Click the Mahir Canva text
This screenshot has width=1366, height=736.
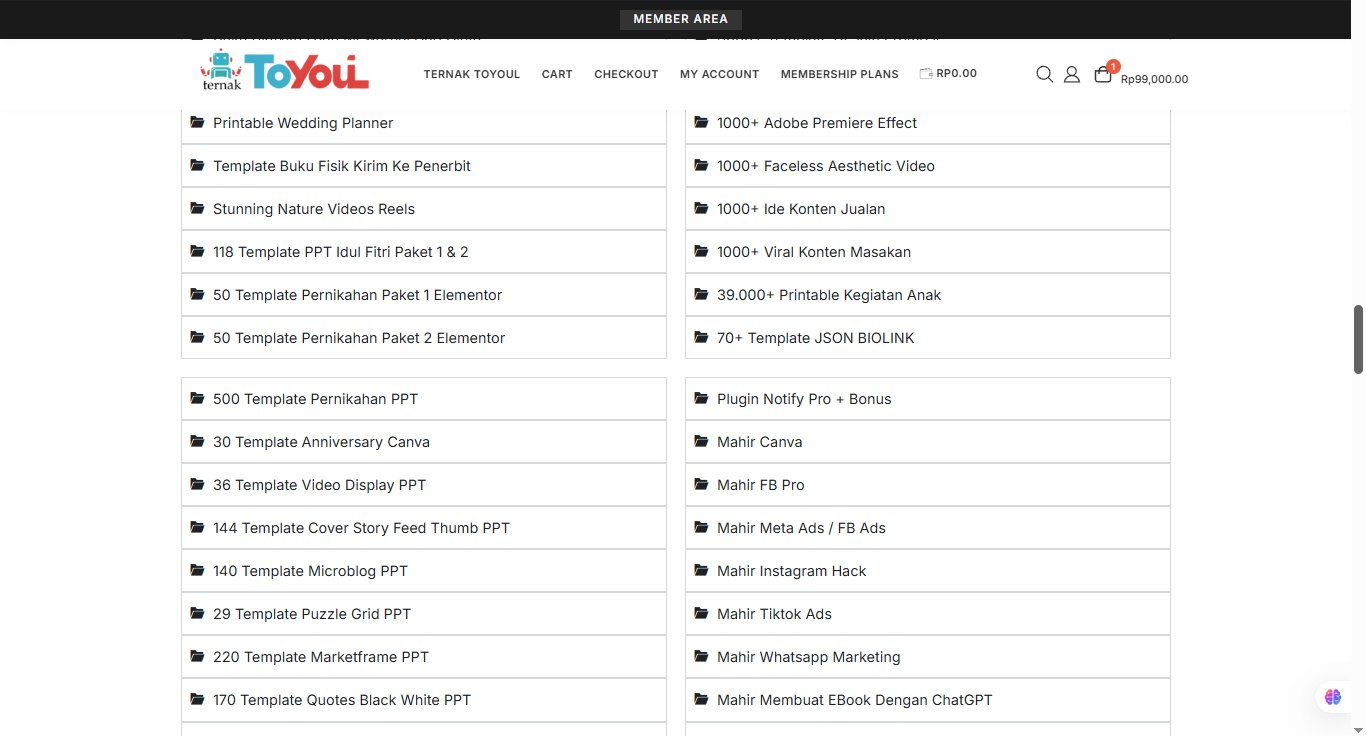tap(760, 442)
